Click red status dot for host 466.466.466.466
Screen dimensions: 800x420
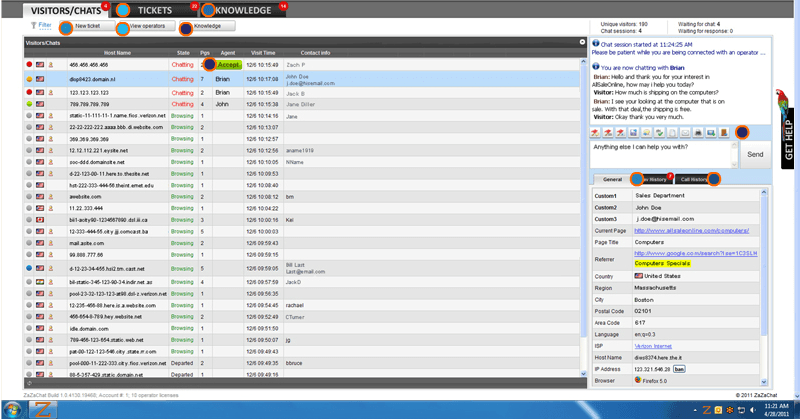[29, 64]
